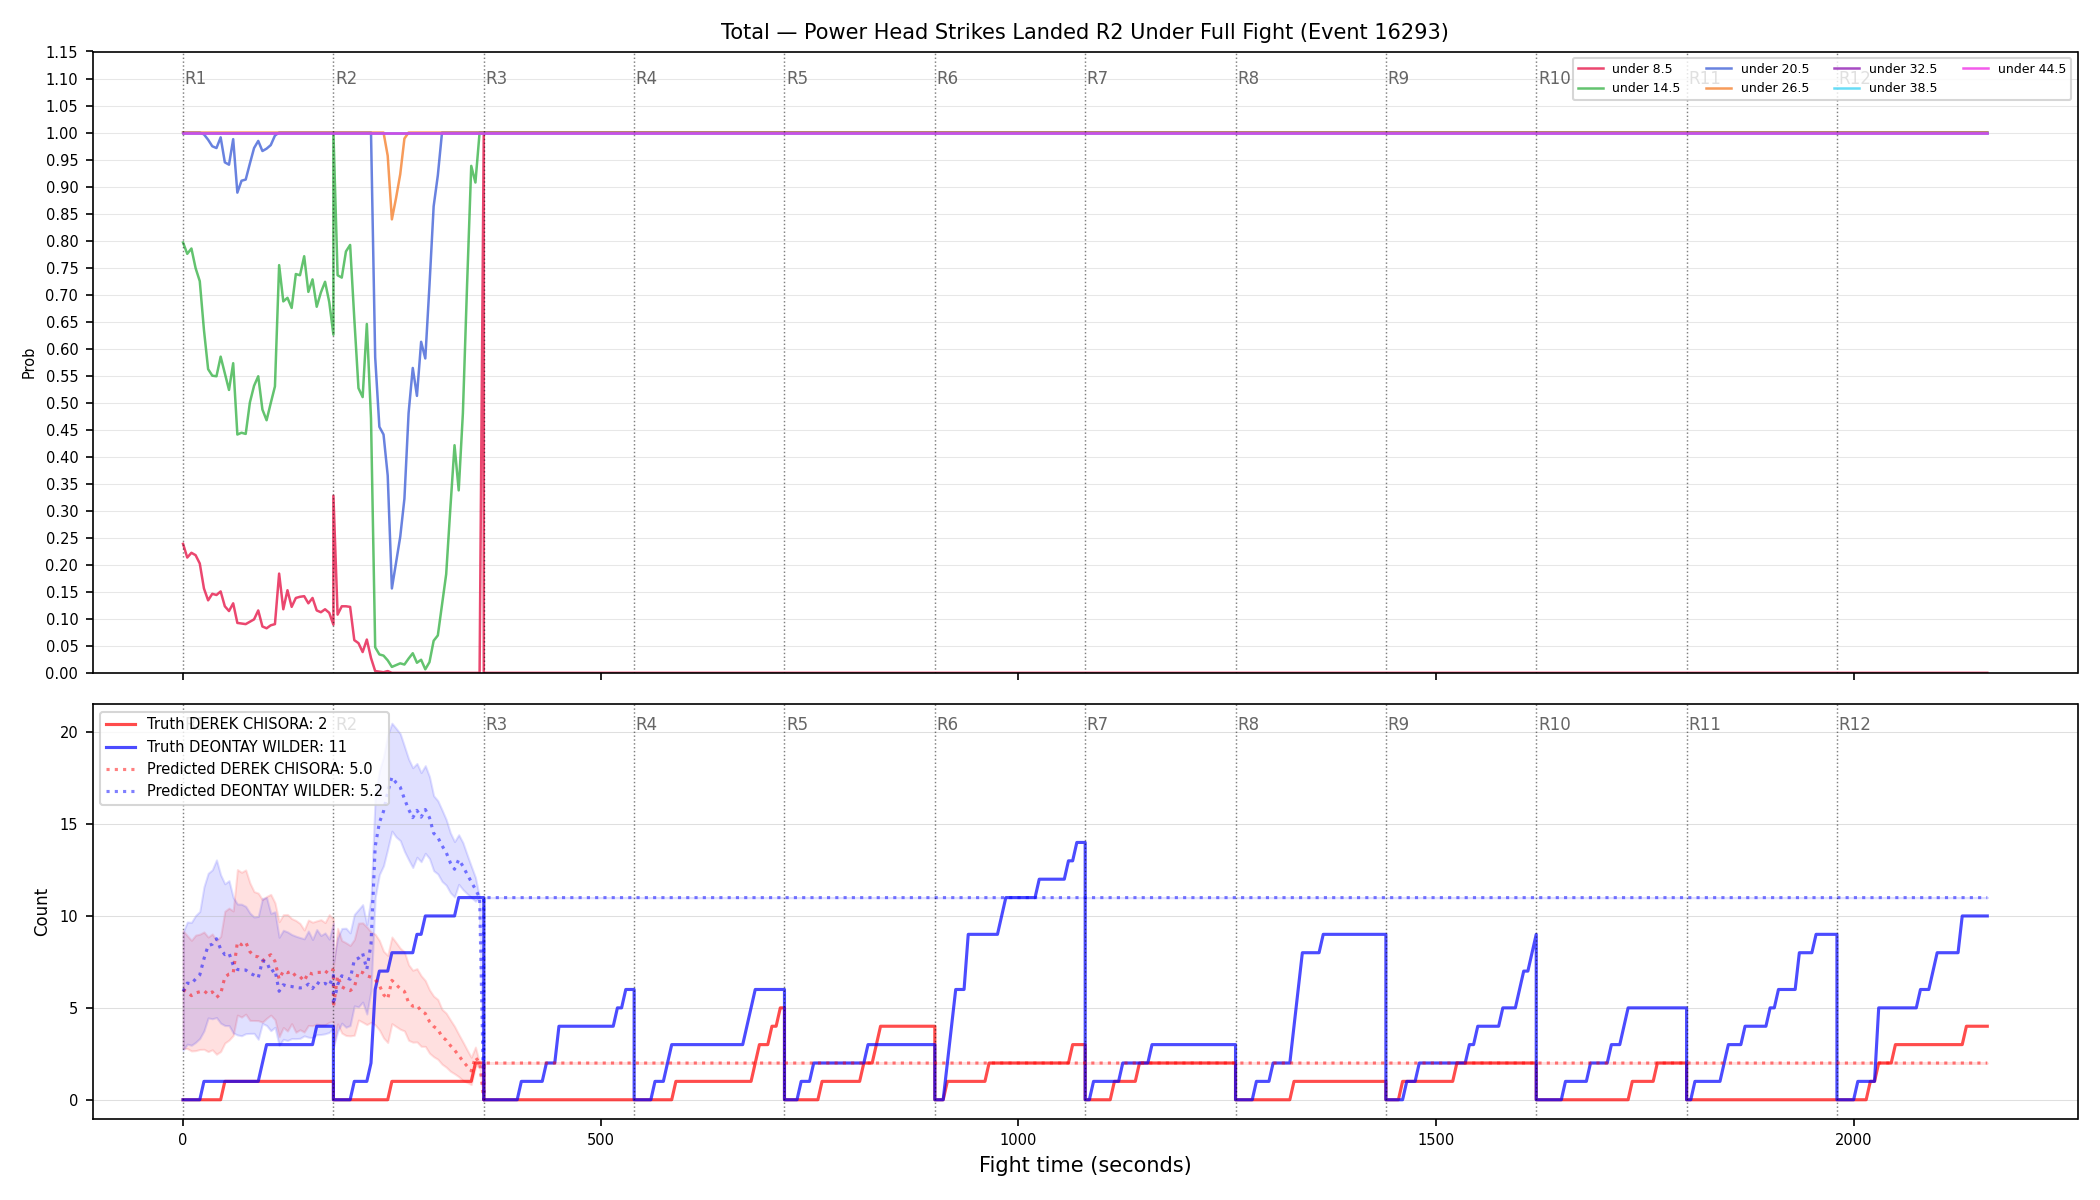Click the R9 round marker in the Prob chart

[x=1398, y=78]
